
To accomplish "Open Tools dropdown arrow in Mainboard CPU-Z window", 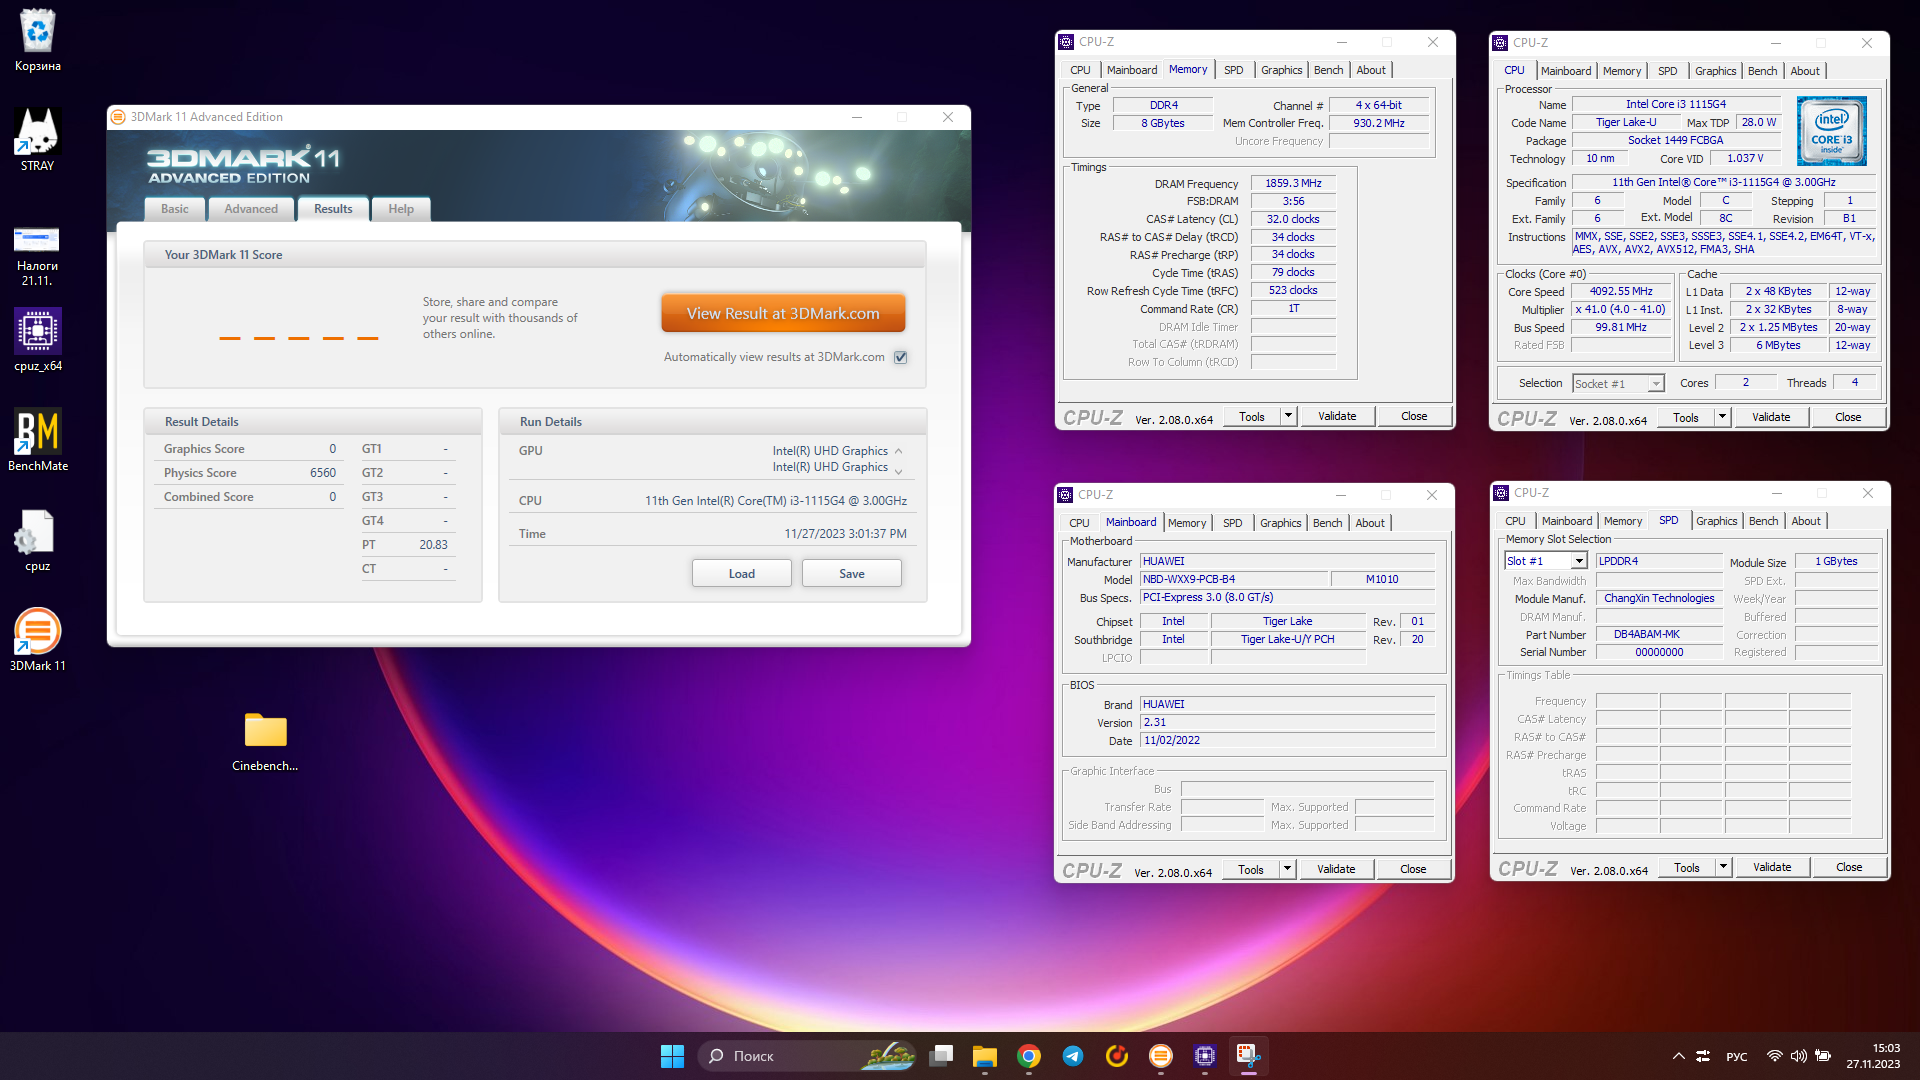I will (1287, 869).
